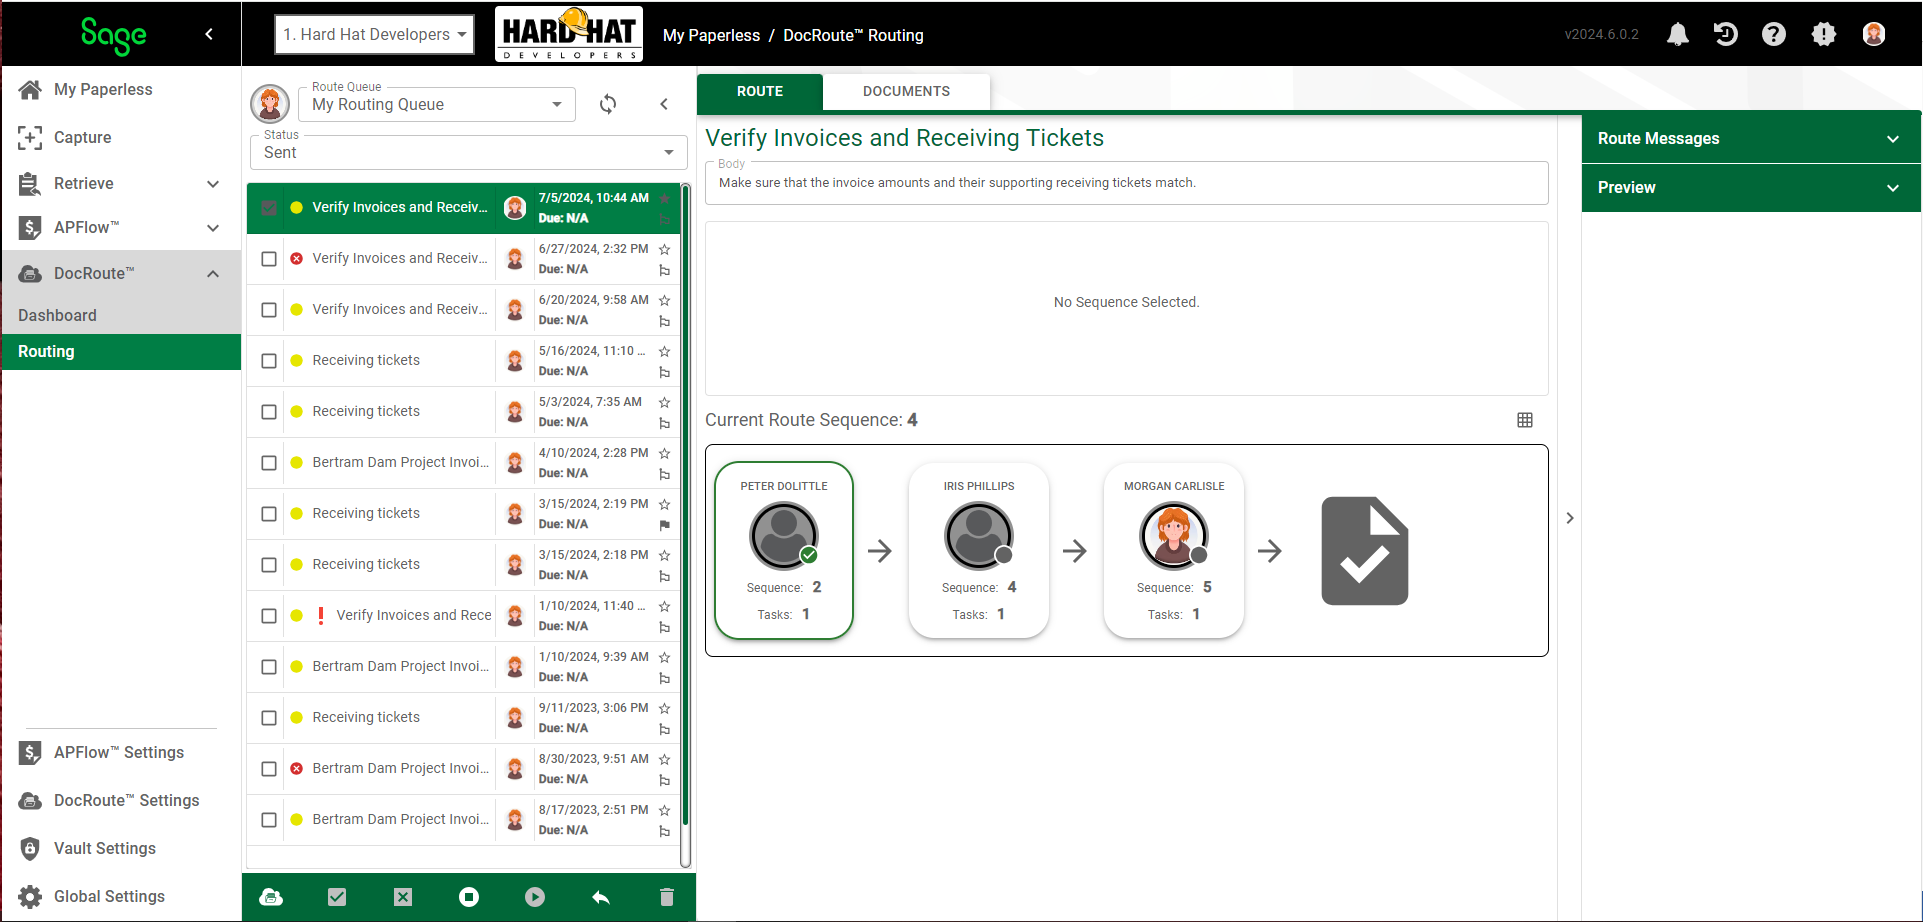Viewport: 1923px width, 922px height.
Task: Check the 3/15/2024 2:18 PM Receiving tickets checkbox
Action: [269, 565]
